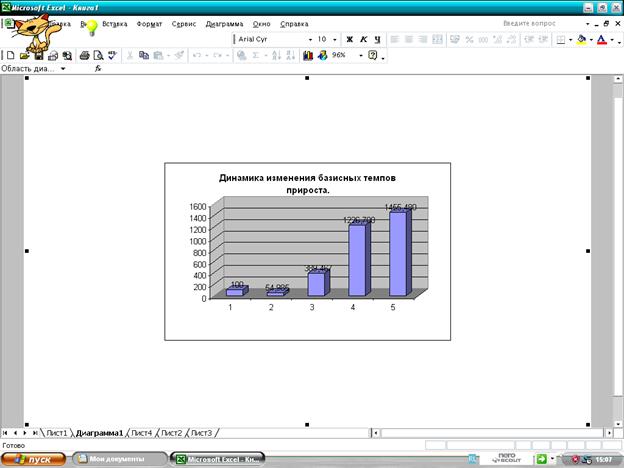Toggle bold formatting (Ж)
Image resolution: width=624 pixels, height=468 pixels.
coord(350,39)
